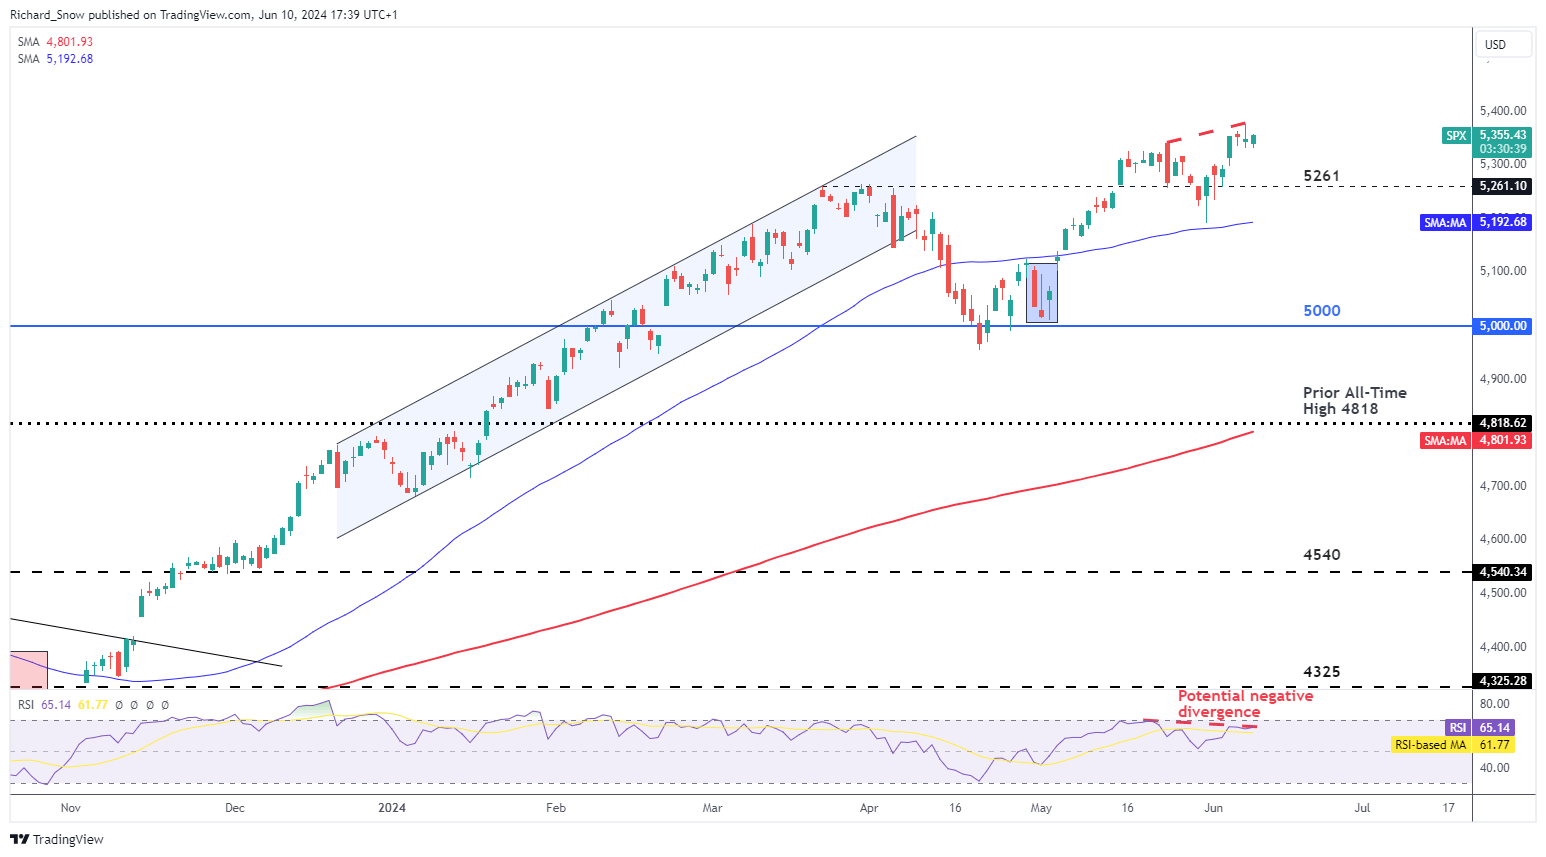Select the blue horizontal line at 5000
The image size is (1546, 857).
740,326
